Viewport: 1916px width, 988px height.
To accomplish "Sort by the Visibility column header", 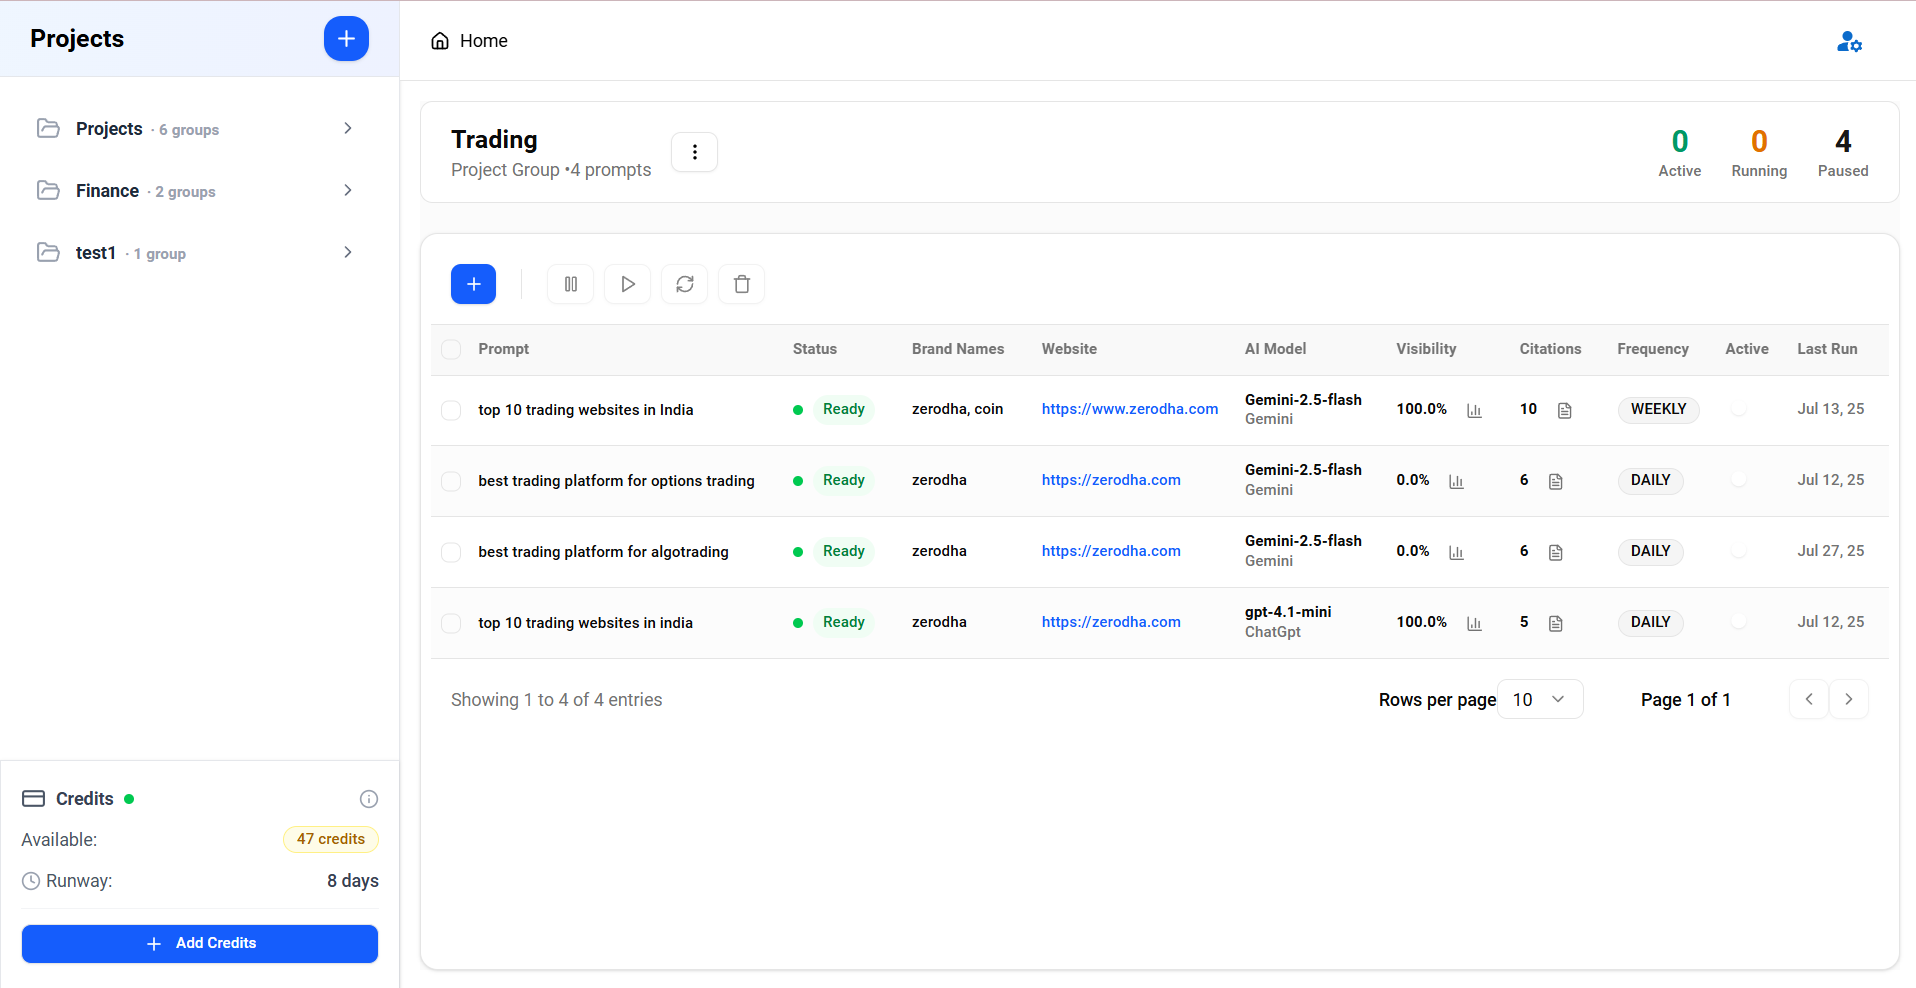I will click(1426, 349).
